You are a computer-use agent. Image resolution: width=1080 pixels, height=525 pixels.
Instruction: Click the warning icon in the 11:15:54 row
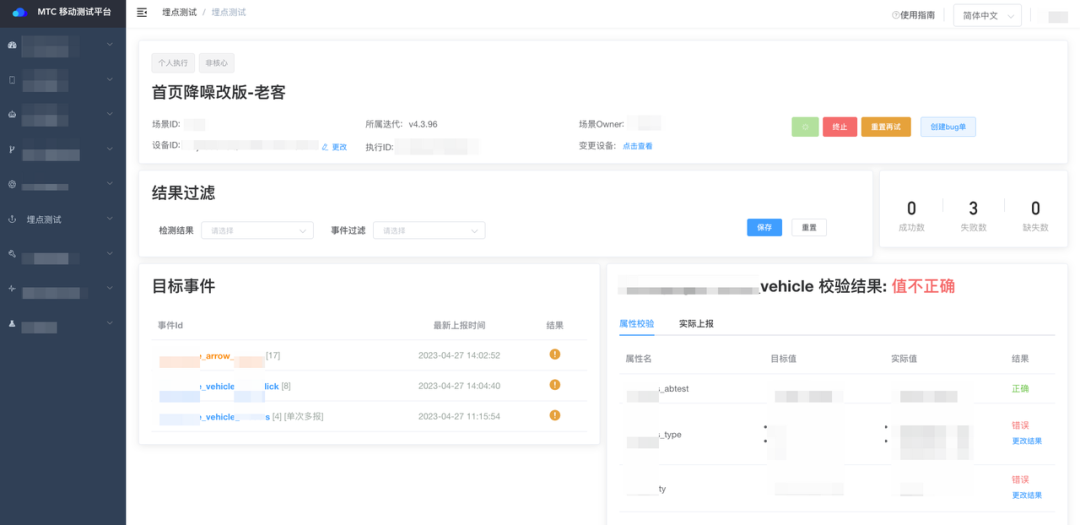click(554, 415)
